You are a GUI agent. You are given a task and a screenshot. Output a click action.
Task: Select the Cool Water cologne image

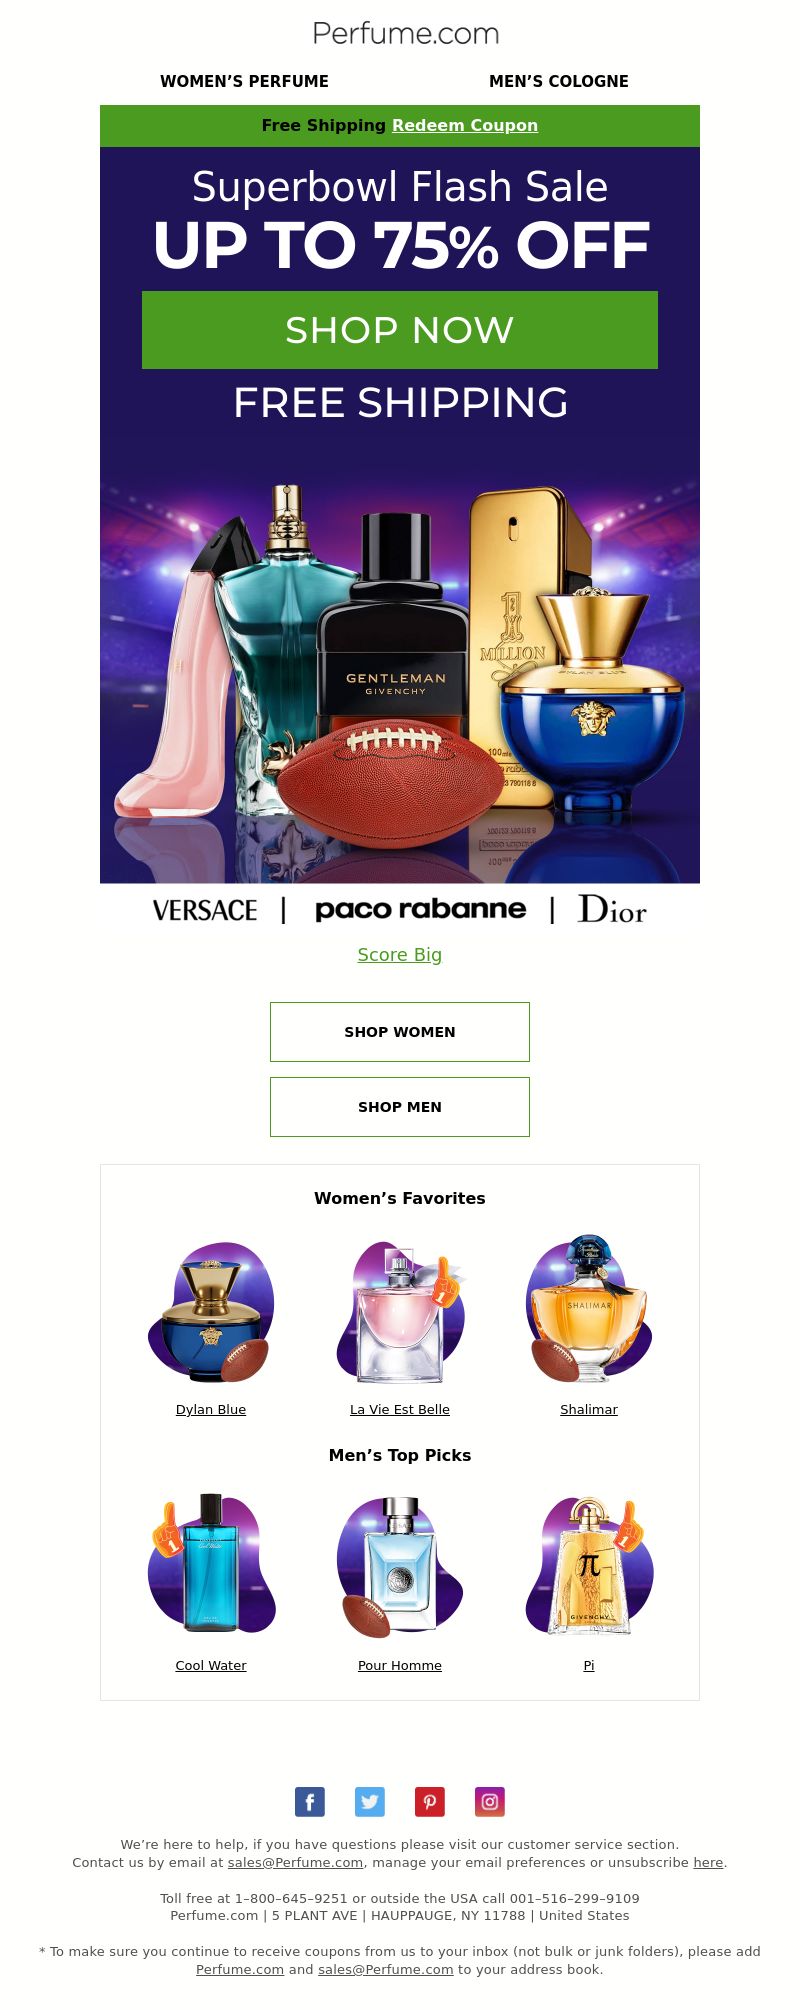pyautogui.click(x=211, y=1565)
